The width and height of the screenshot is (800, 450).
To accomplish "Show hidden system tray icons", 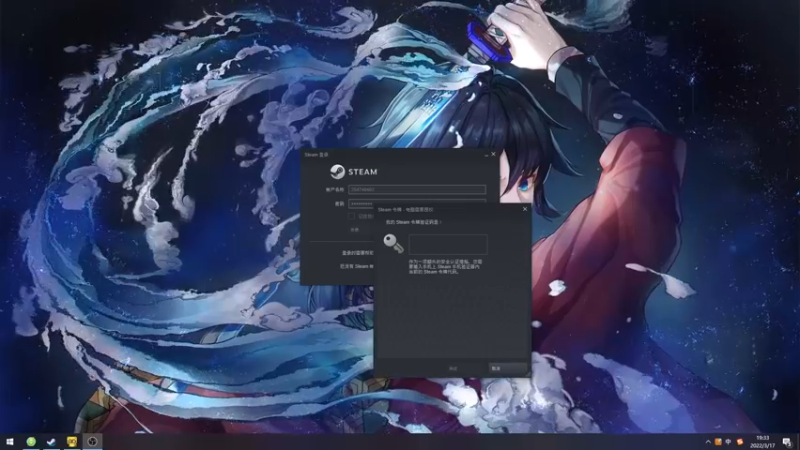I will coord(708,442).
